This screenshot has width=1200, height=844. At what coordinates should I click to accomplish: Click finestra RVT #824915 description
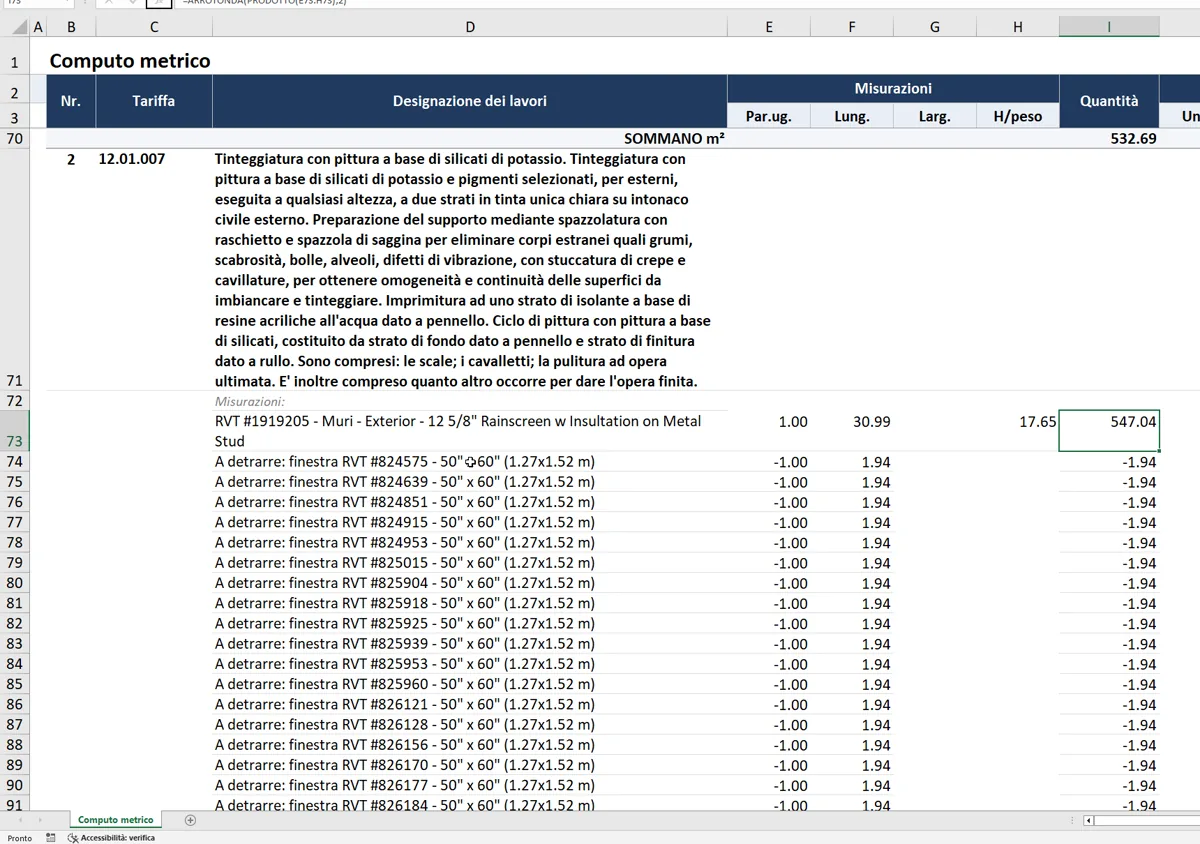[x=405, y=522]
